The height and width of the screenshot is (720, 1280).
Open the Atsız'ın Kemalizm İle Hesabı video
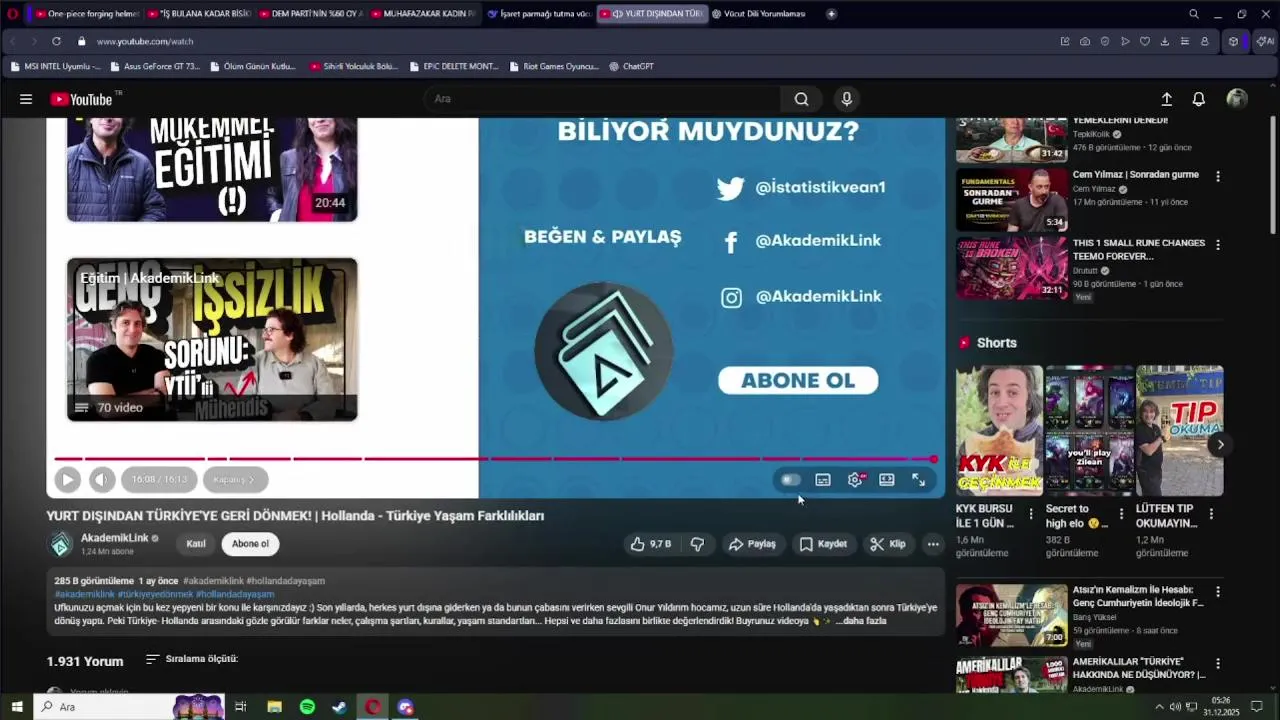[1011, 615]
